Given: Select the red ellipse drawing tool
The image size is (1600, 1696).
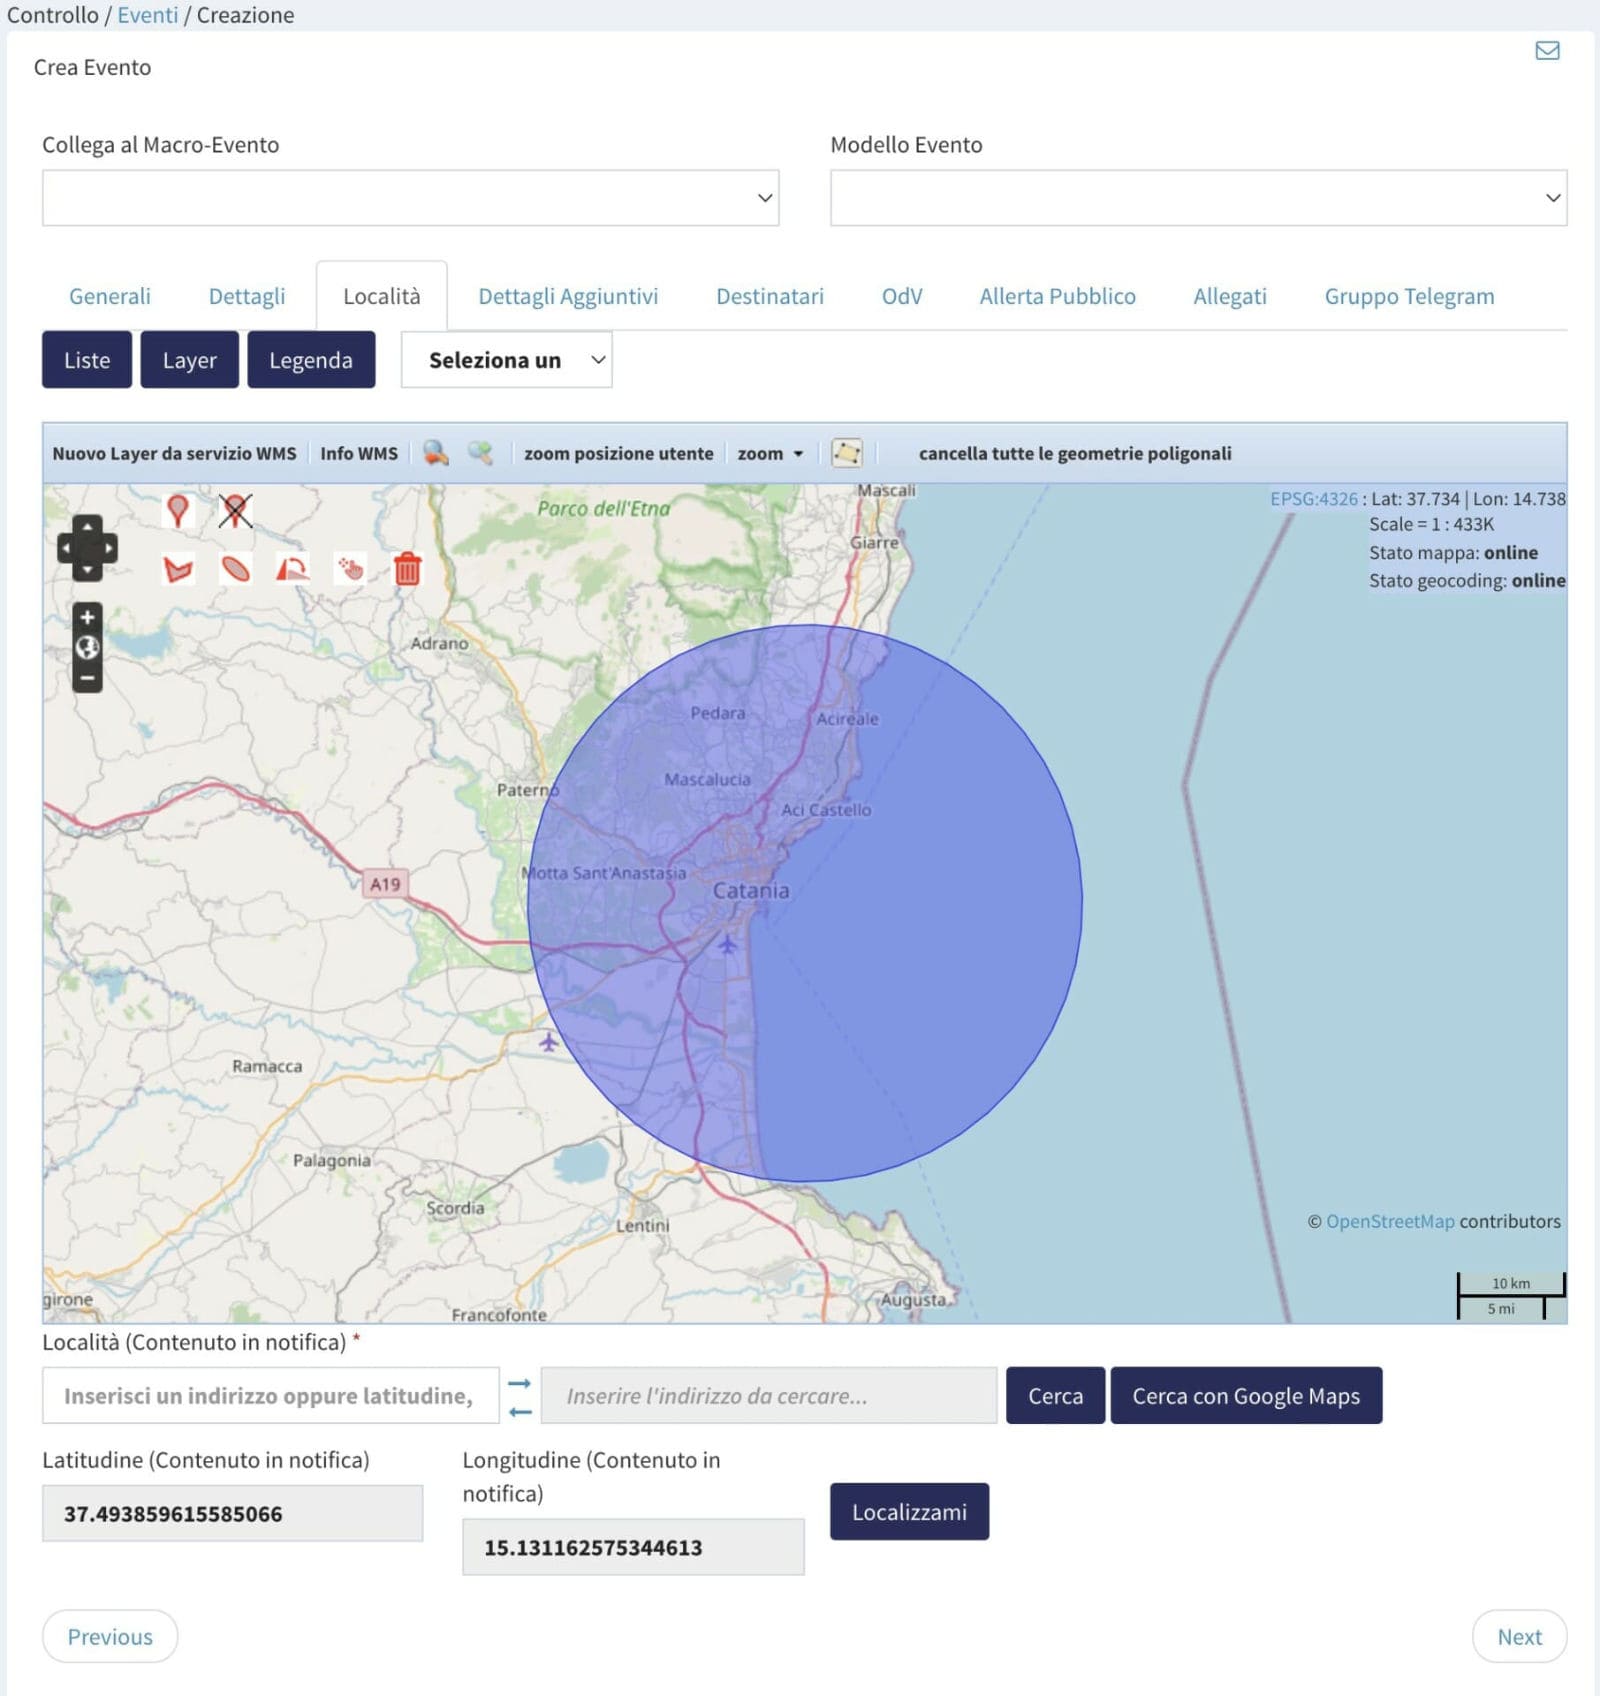Looking at the screenshot, I should click(x=235, y=569).
